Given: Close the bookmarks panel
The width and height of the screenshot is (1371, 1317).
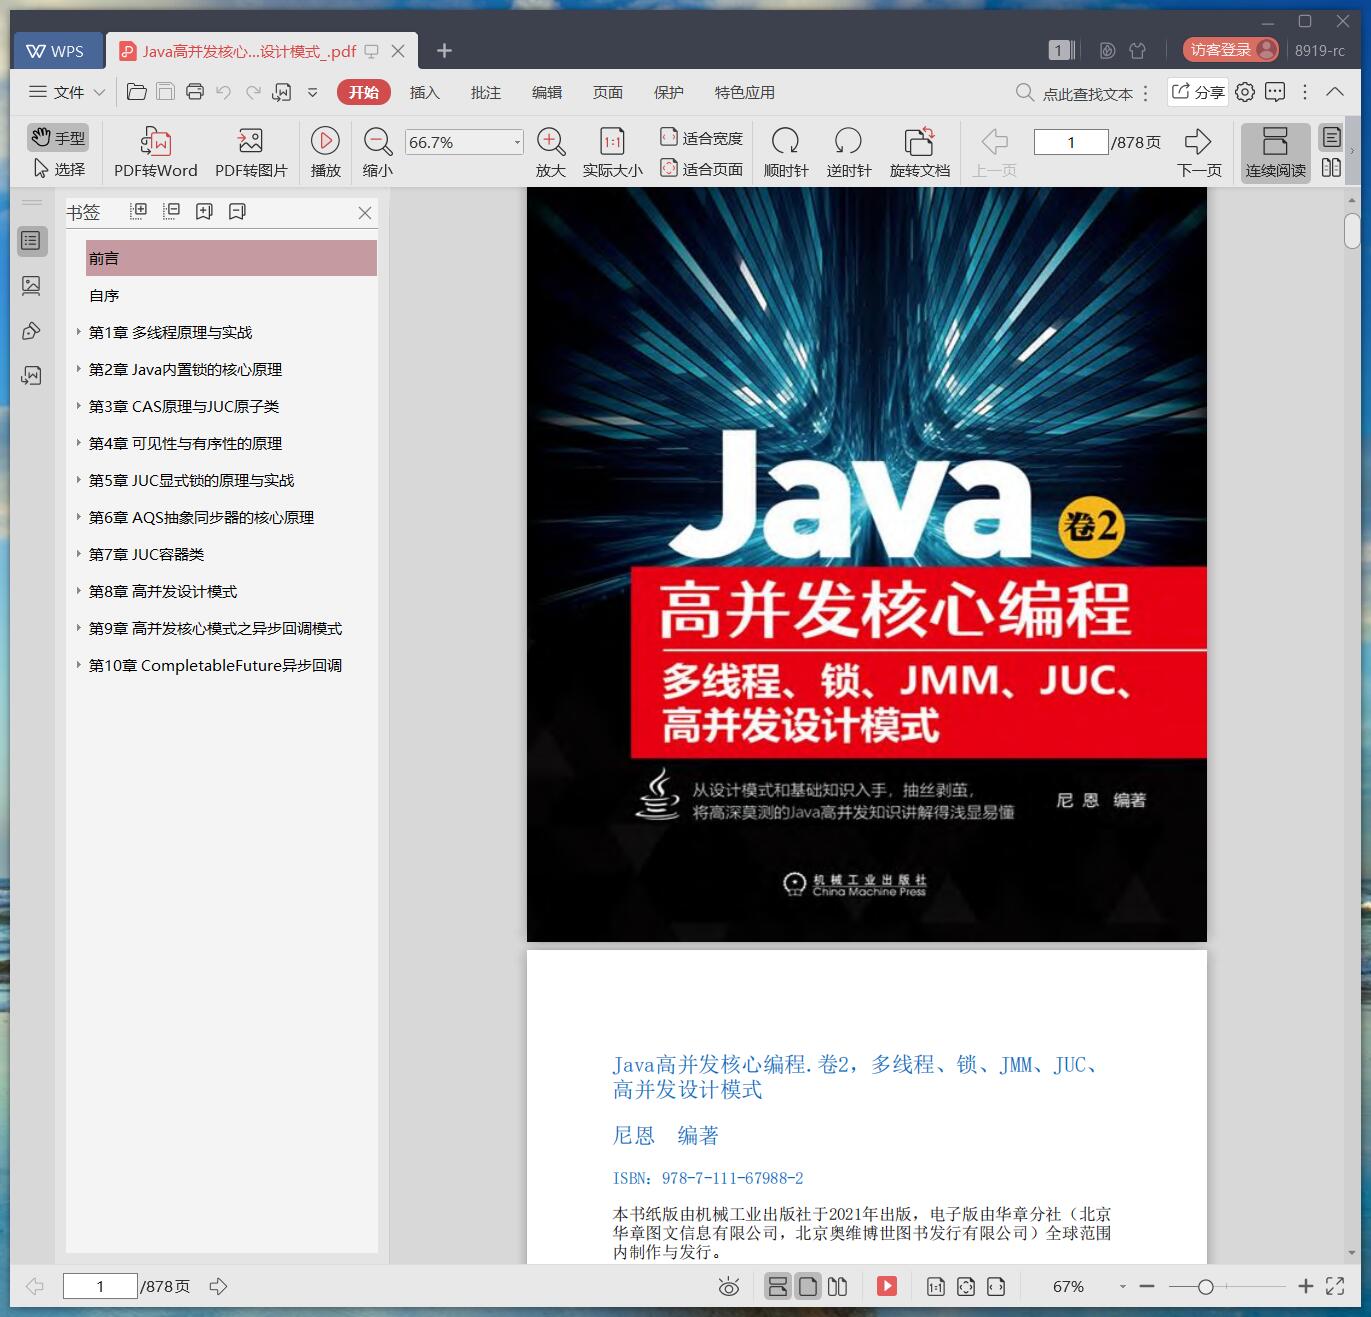Looking at the screenshot, I should pos(365,212).
